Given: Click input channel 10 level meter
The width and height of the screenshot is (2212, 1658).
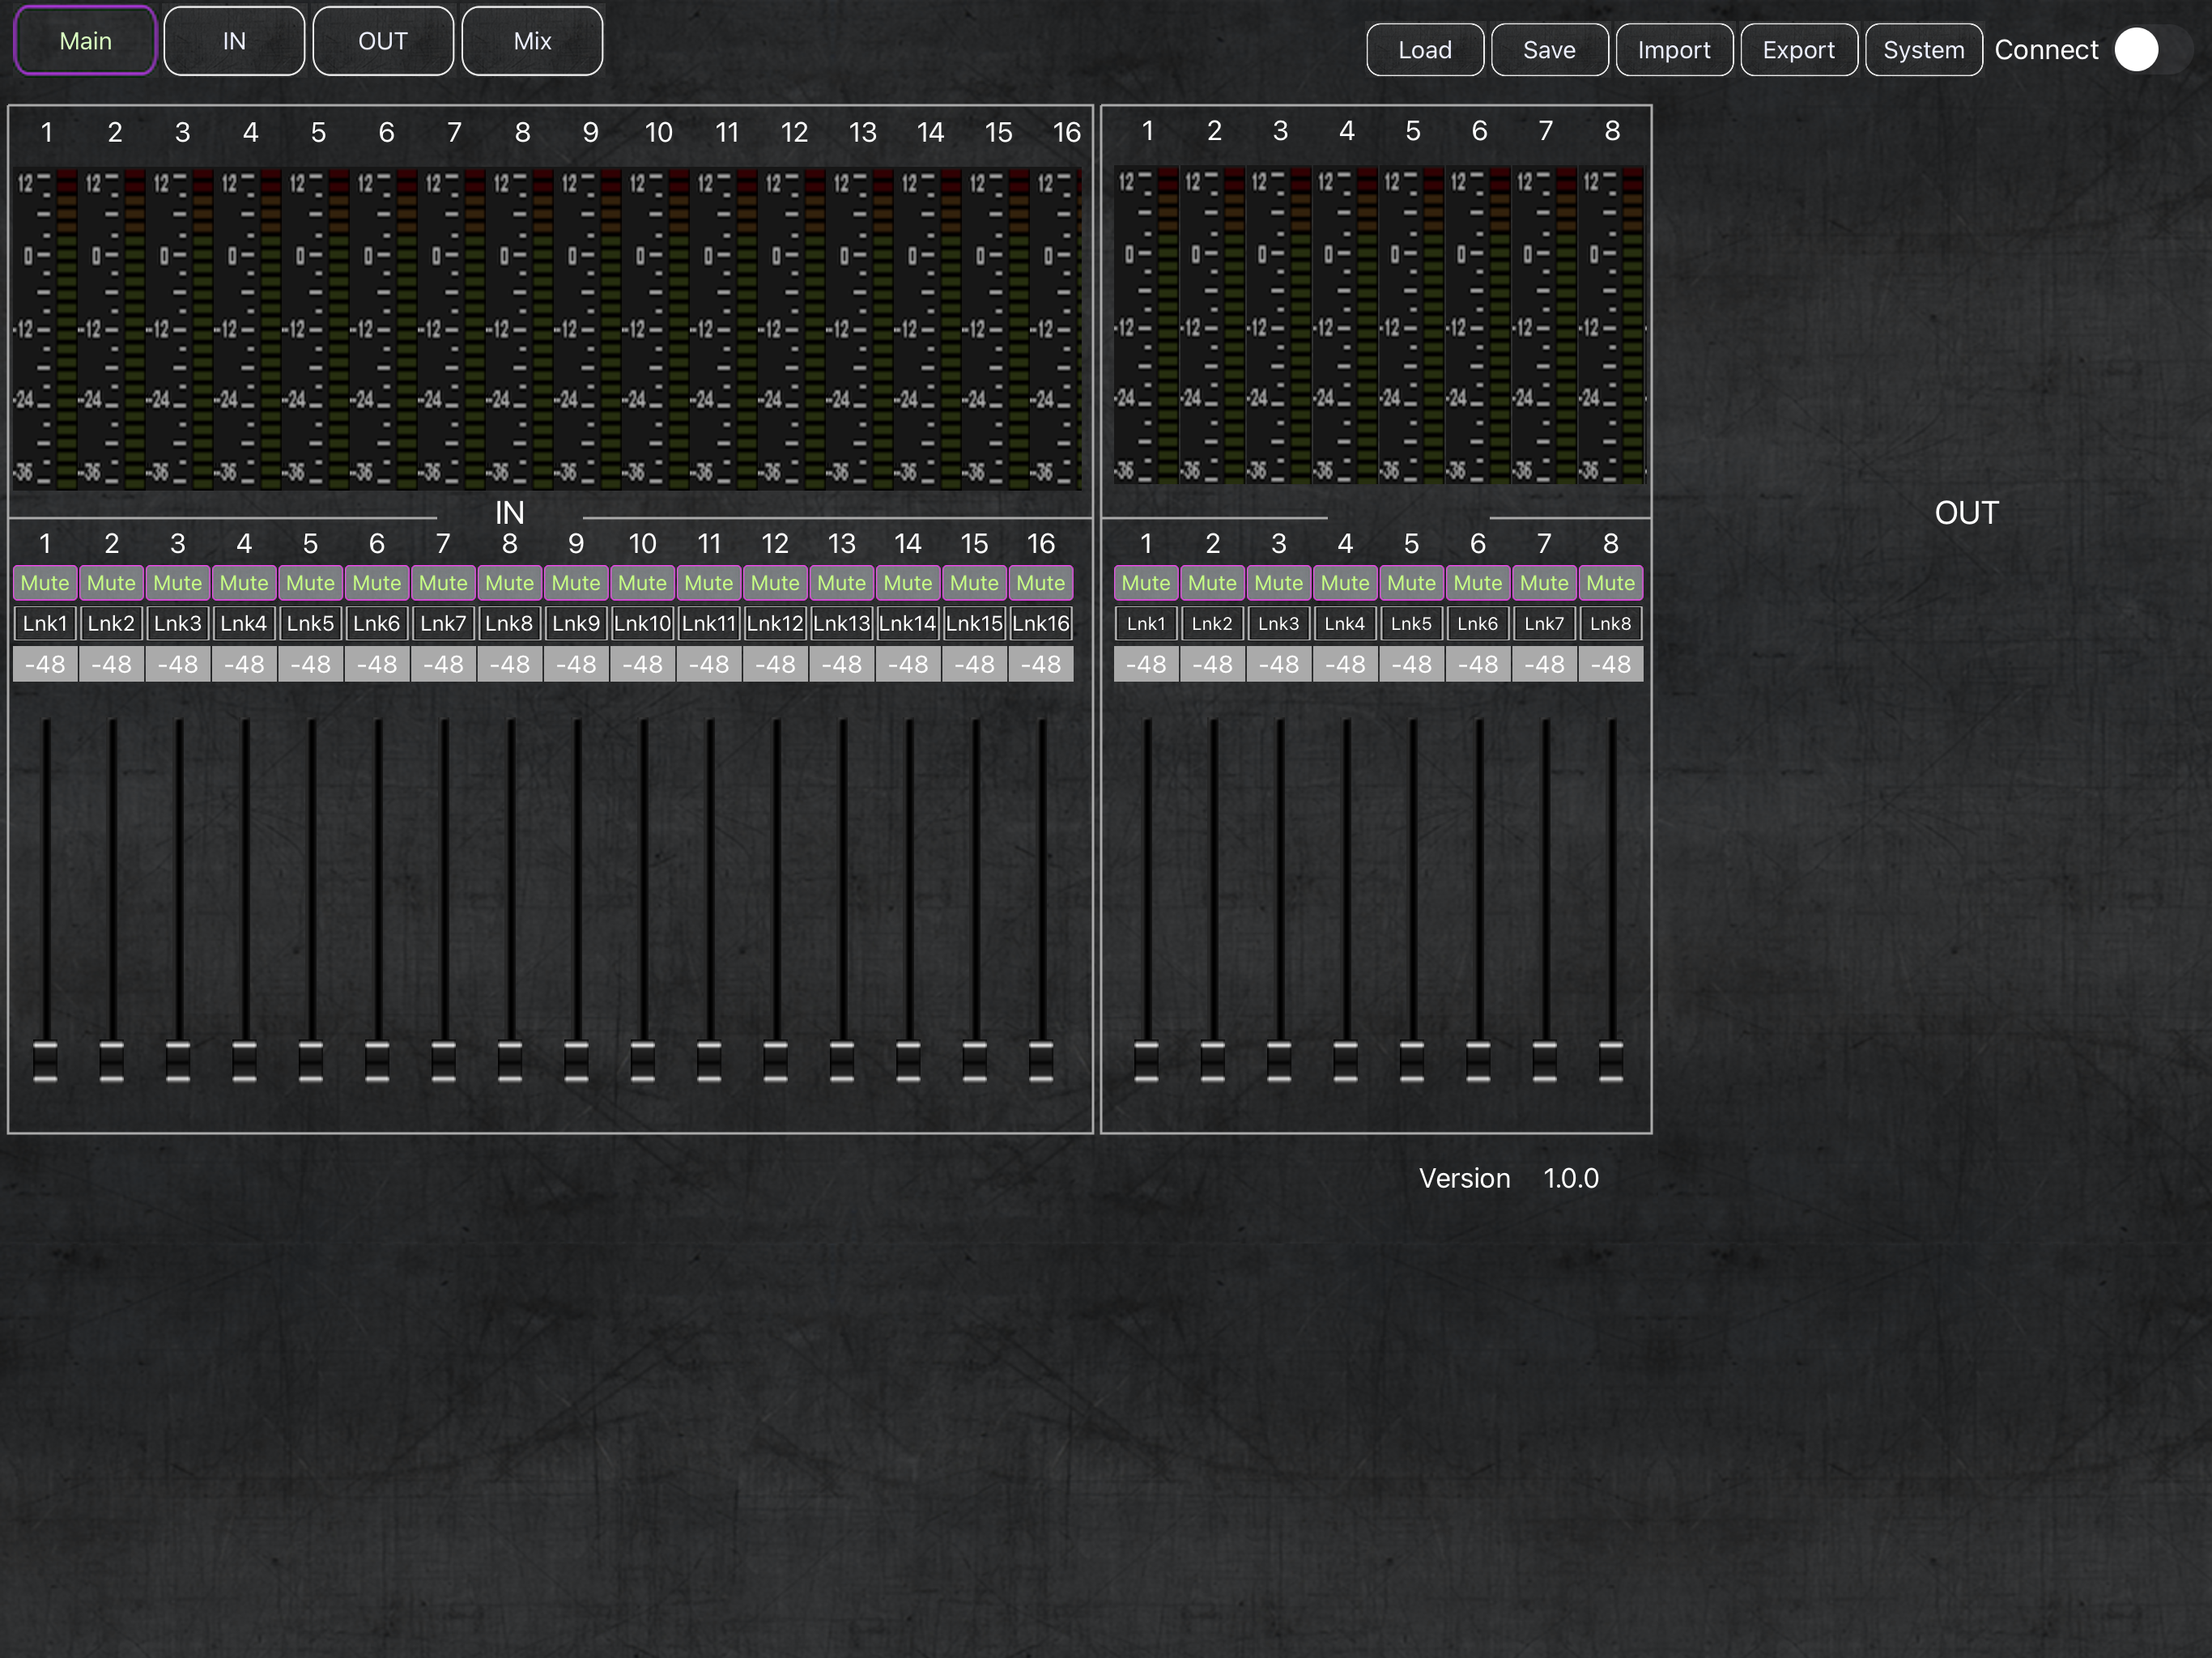Looking at the screenshot, I should point(658,329).
